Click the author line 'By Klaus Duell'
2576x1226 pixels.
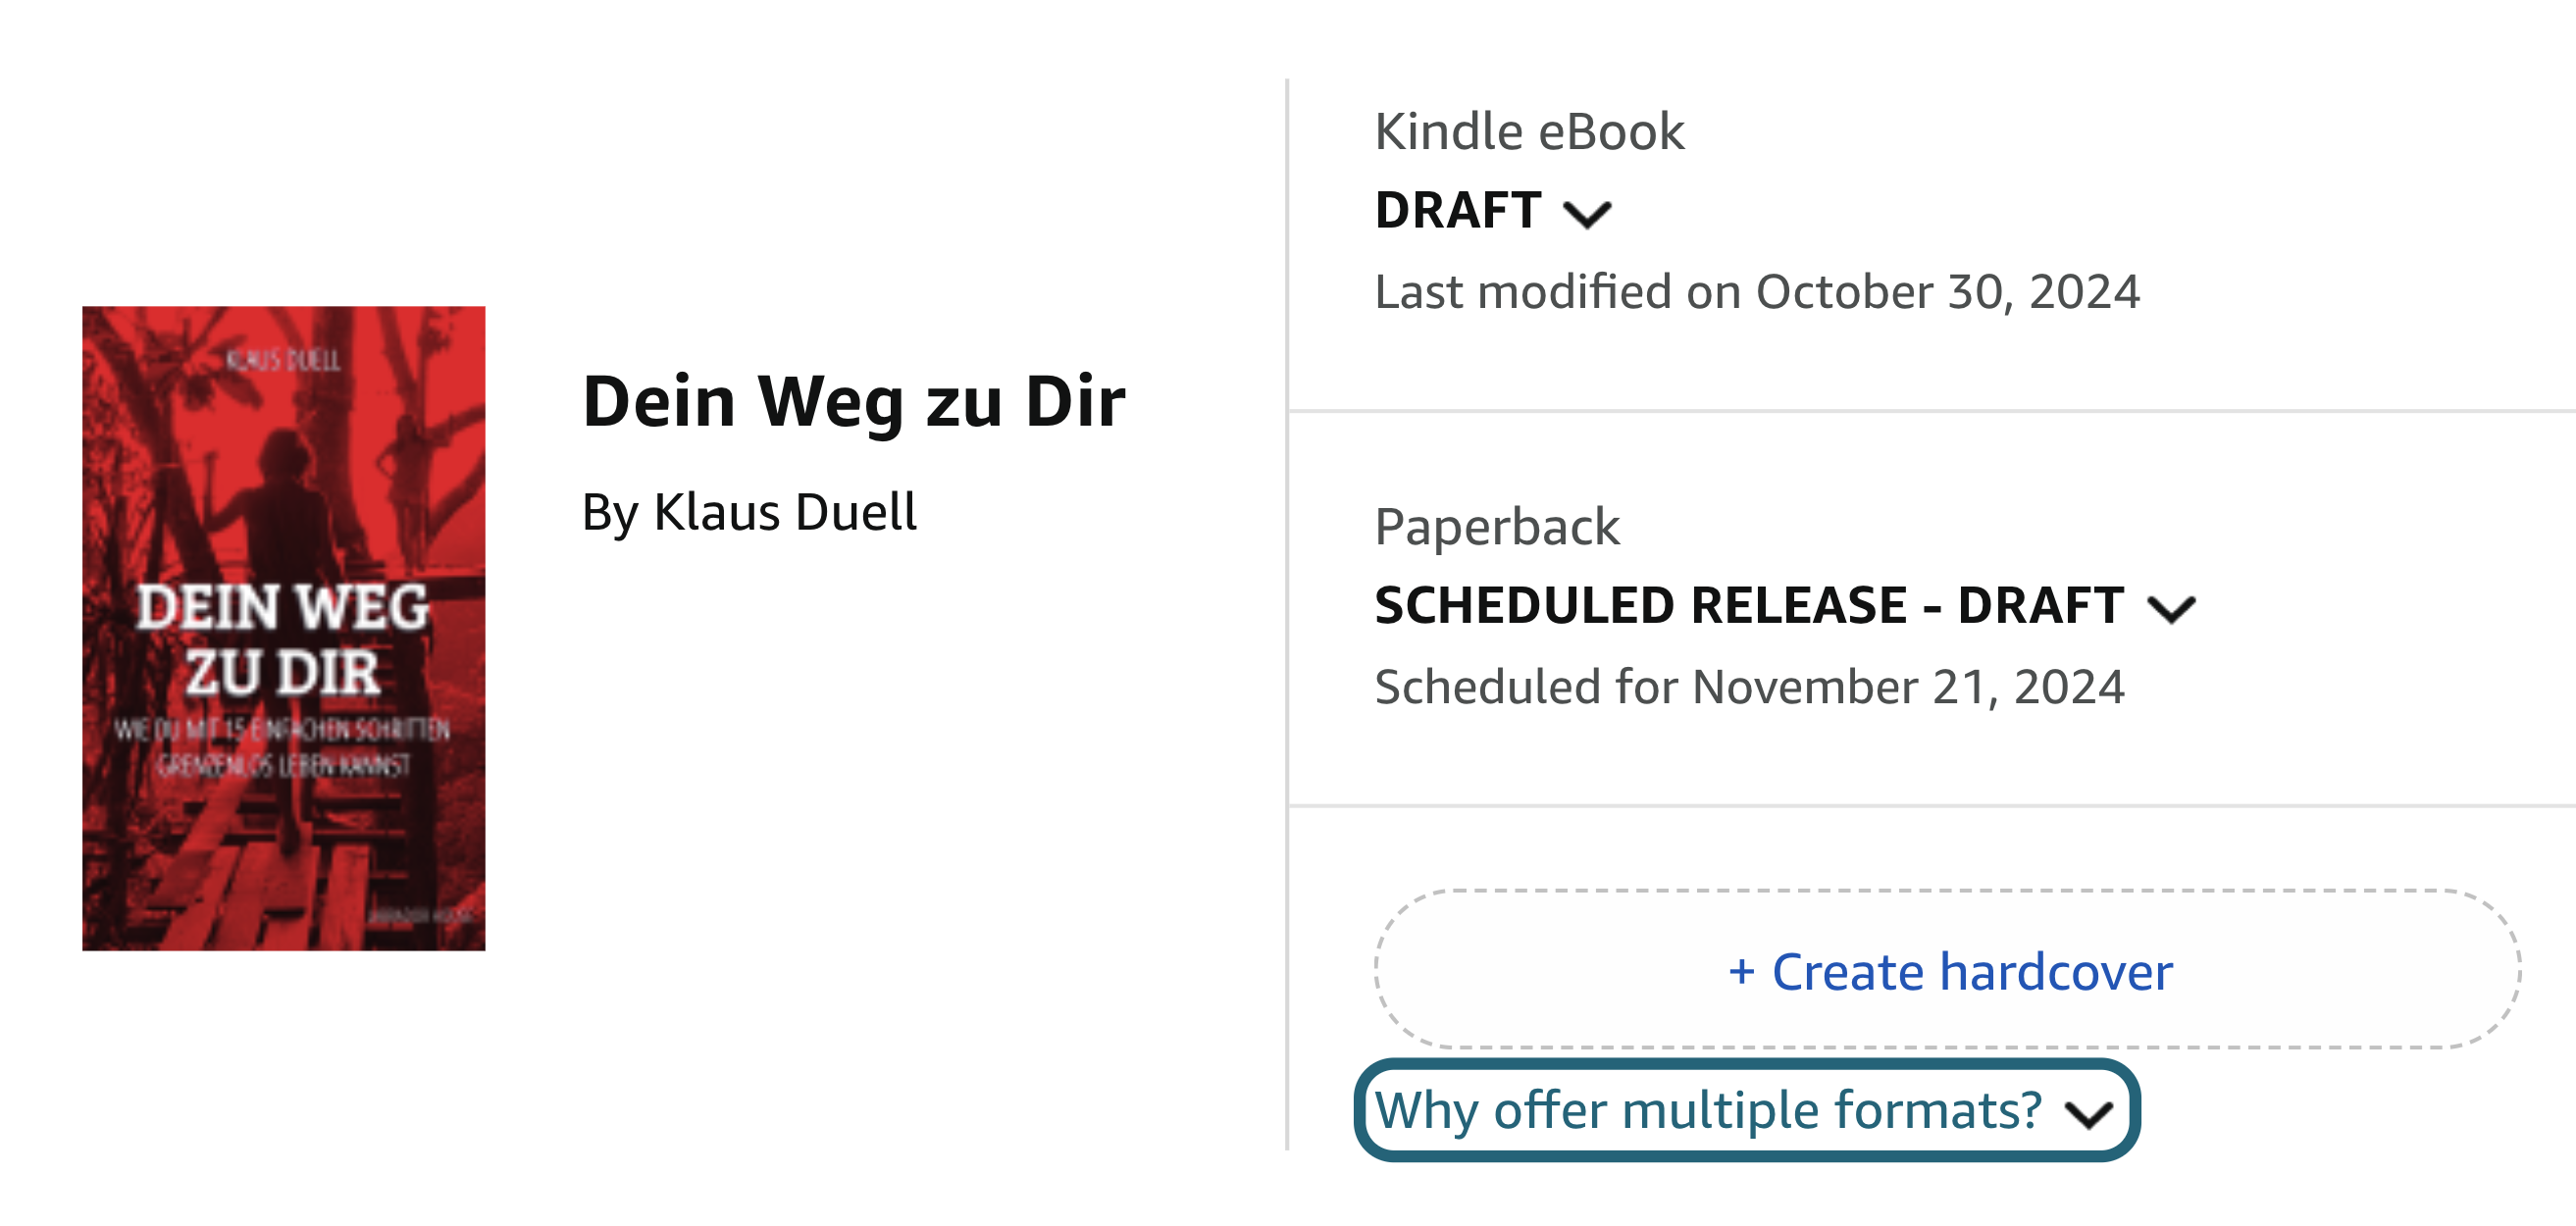749,513
